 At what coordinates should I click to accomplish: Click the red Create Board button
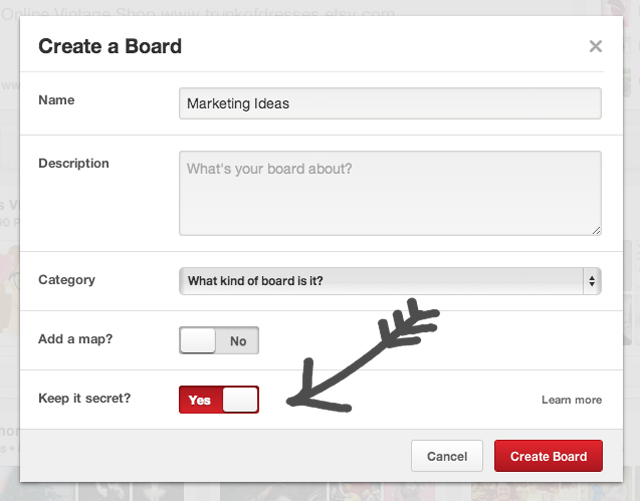pyautogui.click(x=548, y=456)
